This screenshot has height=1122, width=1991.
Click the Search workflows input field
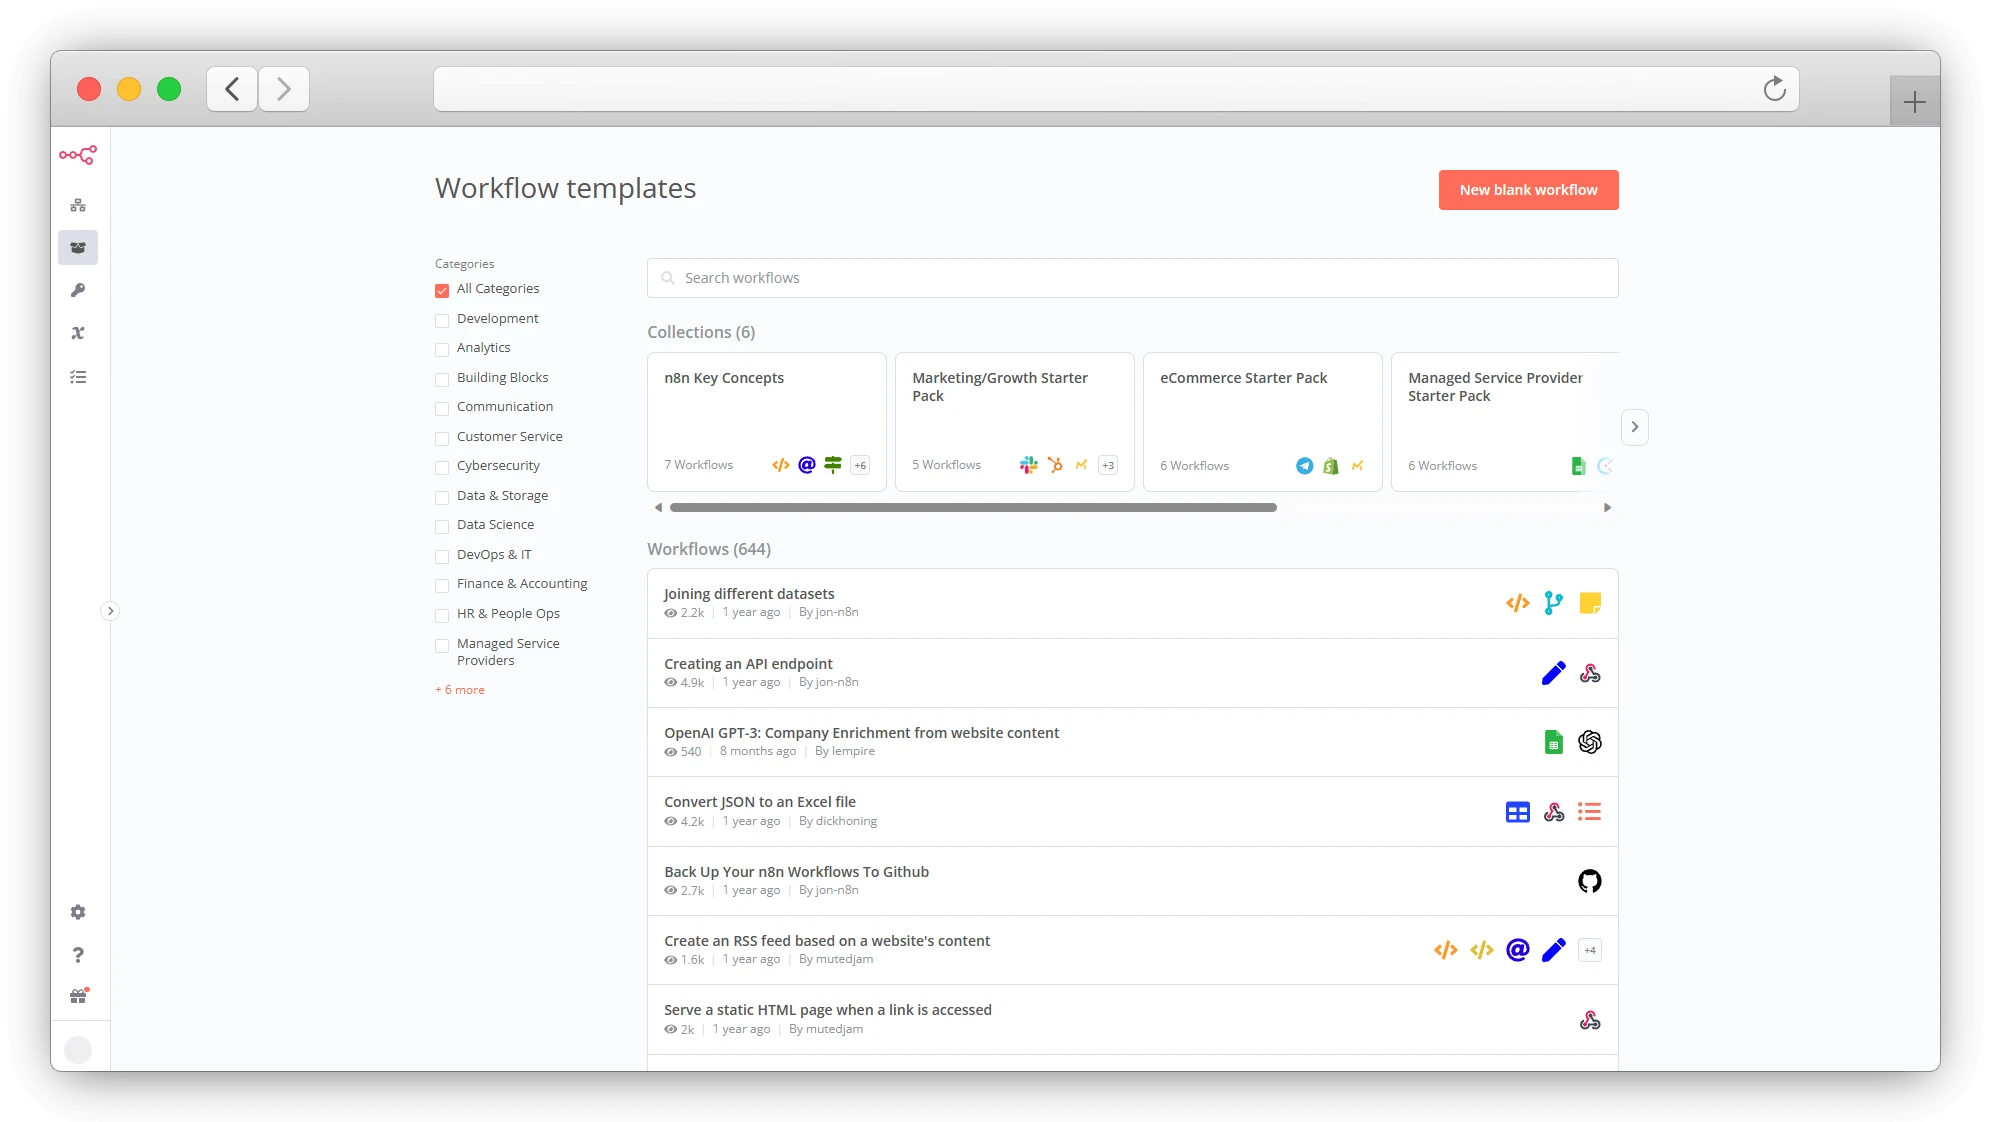pyautogui.click(x=1132, y=278)
